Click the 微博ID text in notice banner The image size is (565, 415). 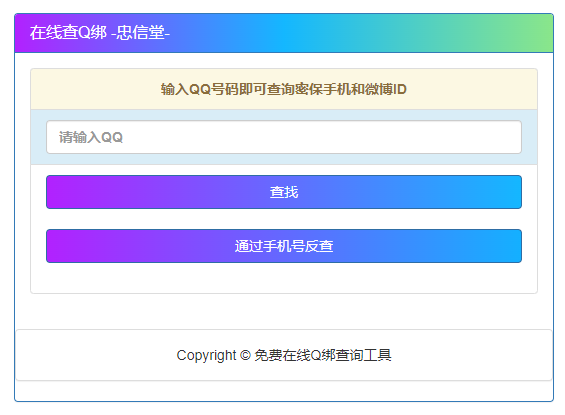click(386, 89)
